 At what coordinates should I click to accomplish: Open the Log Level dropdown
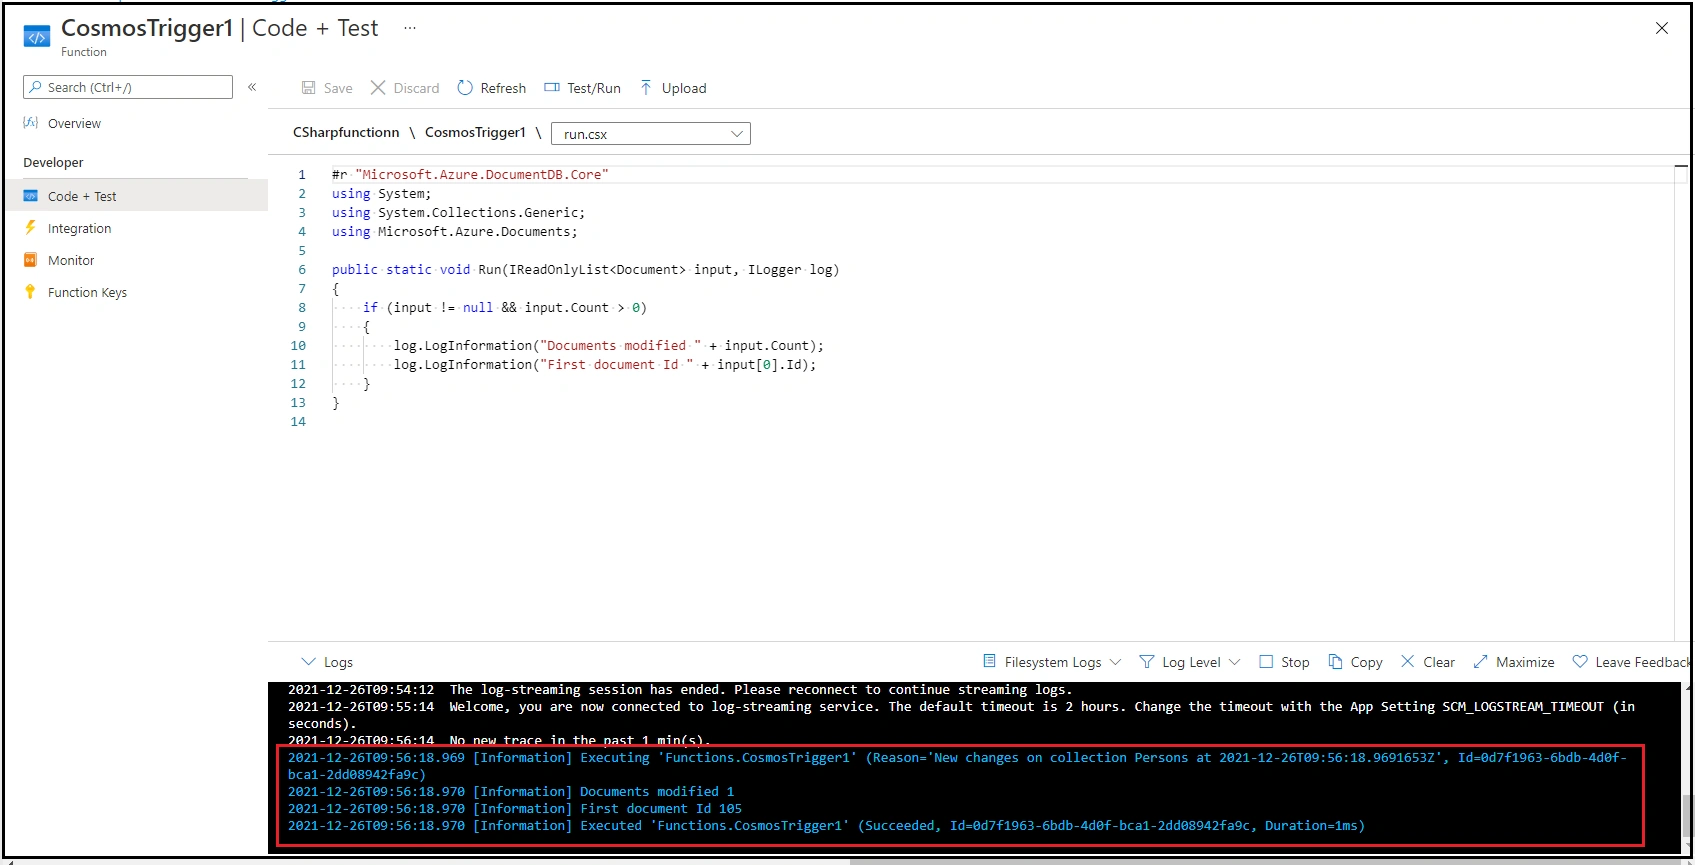click(1201, 662)
